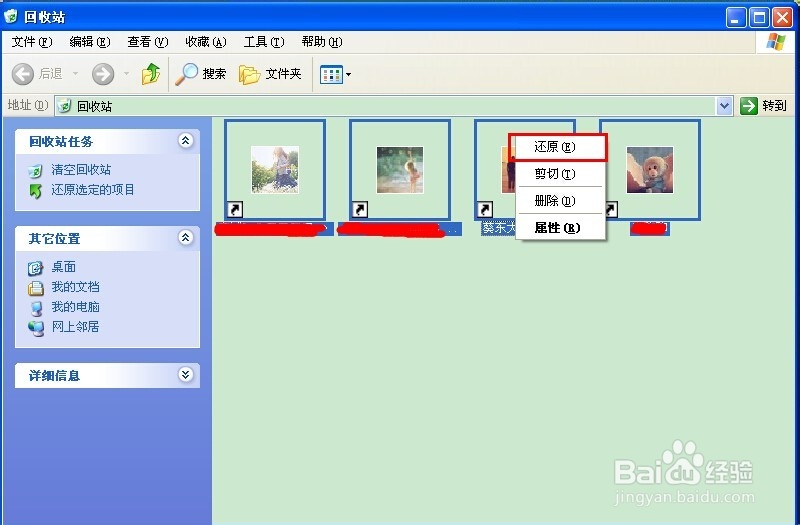Open the 帮助(H) menu
This screenshot has height=525, width=800.
(322, 42)
